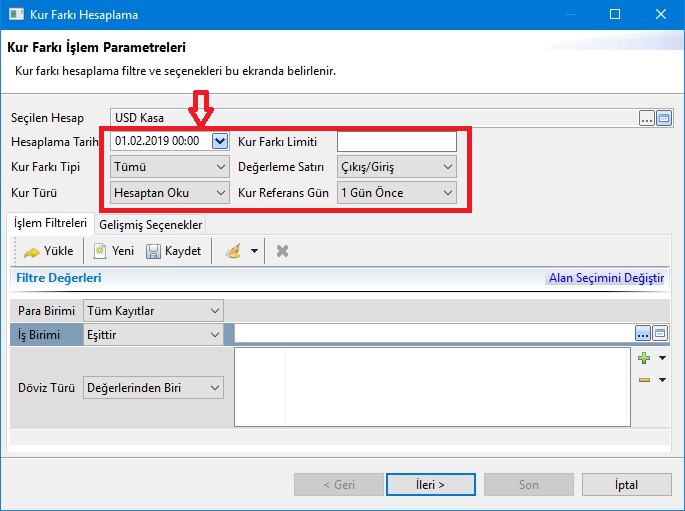Switch to Gelişmiş Seçenekler tab
Screen dimensions: 685x511
pyautogui.click(x=151, y=225)
